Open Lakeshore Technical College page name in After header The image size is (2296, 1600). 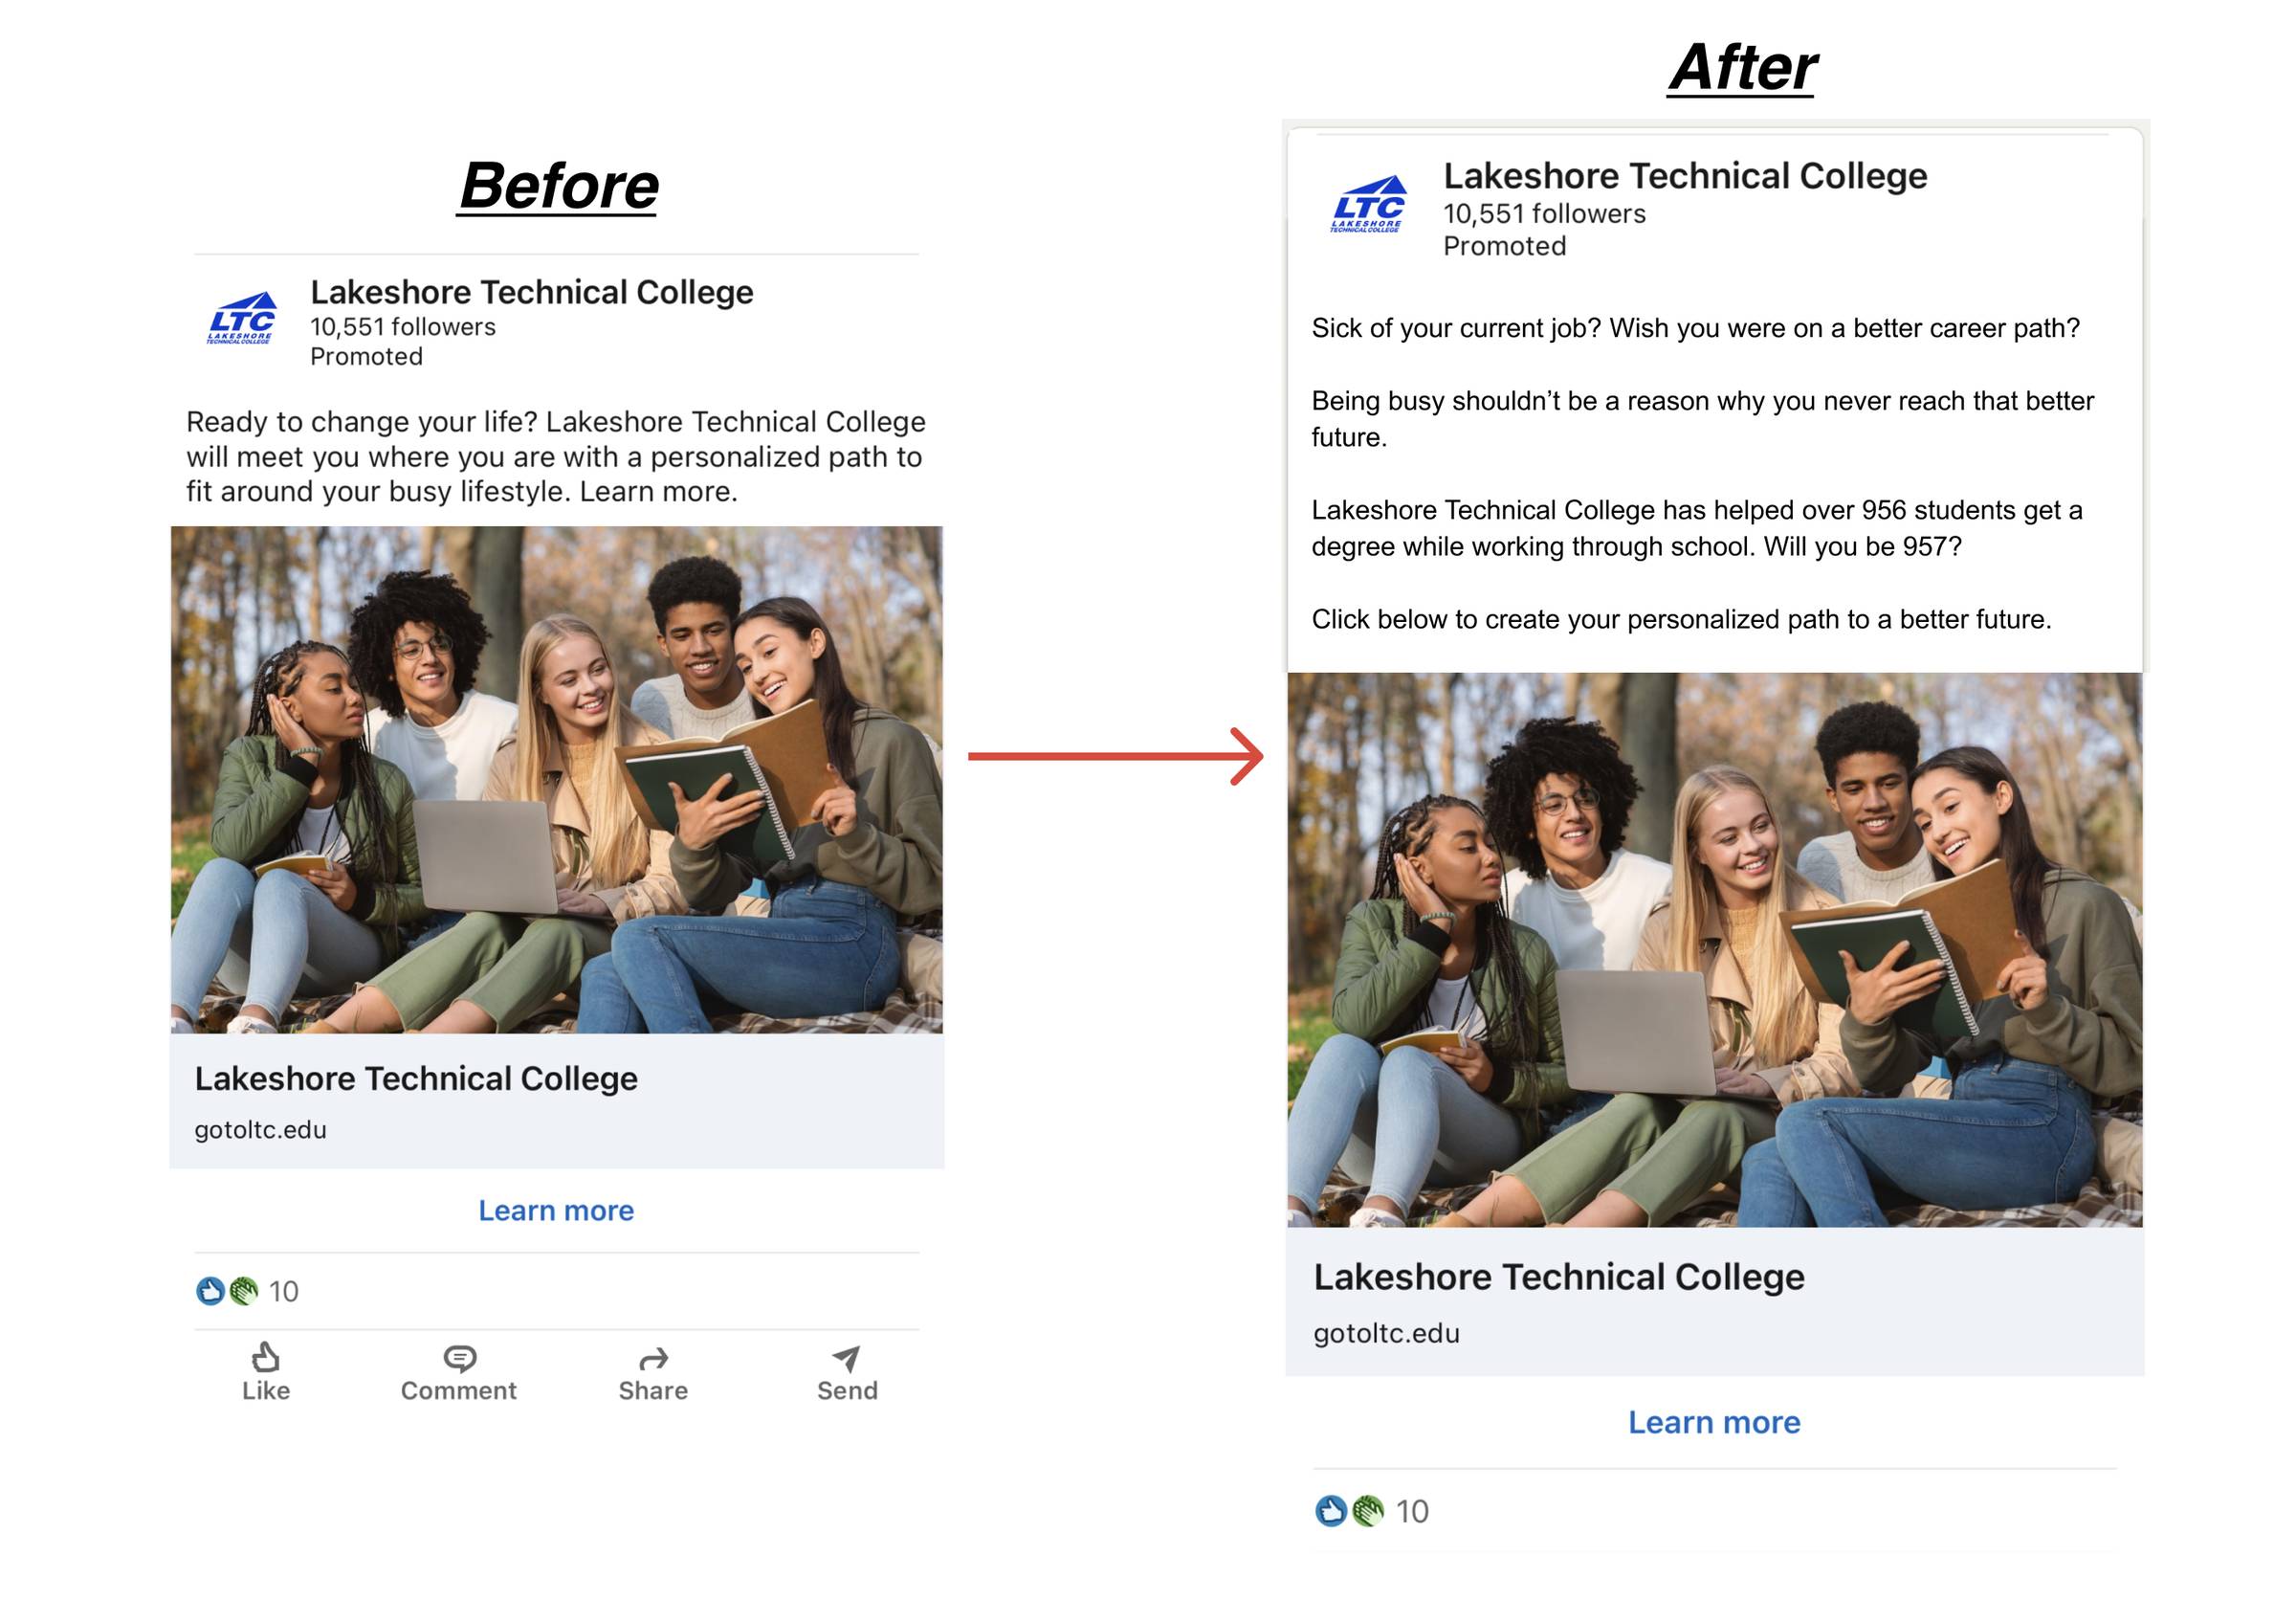coord(1685,176)
